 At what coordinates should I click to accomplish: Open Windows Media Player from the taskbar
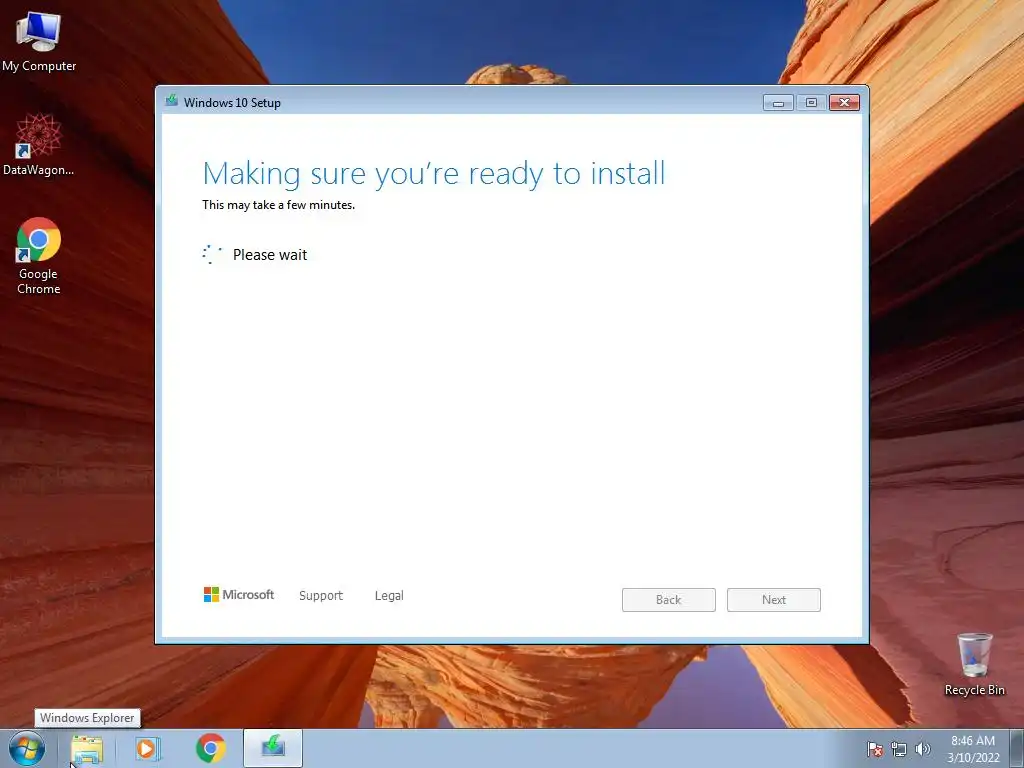tap(148, 748)
